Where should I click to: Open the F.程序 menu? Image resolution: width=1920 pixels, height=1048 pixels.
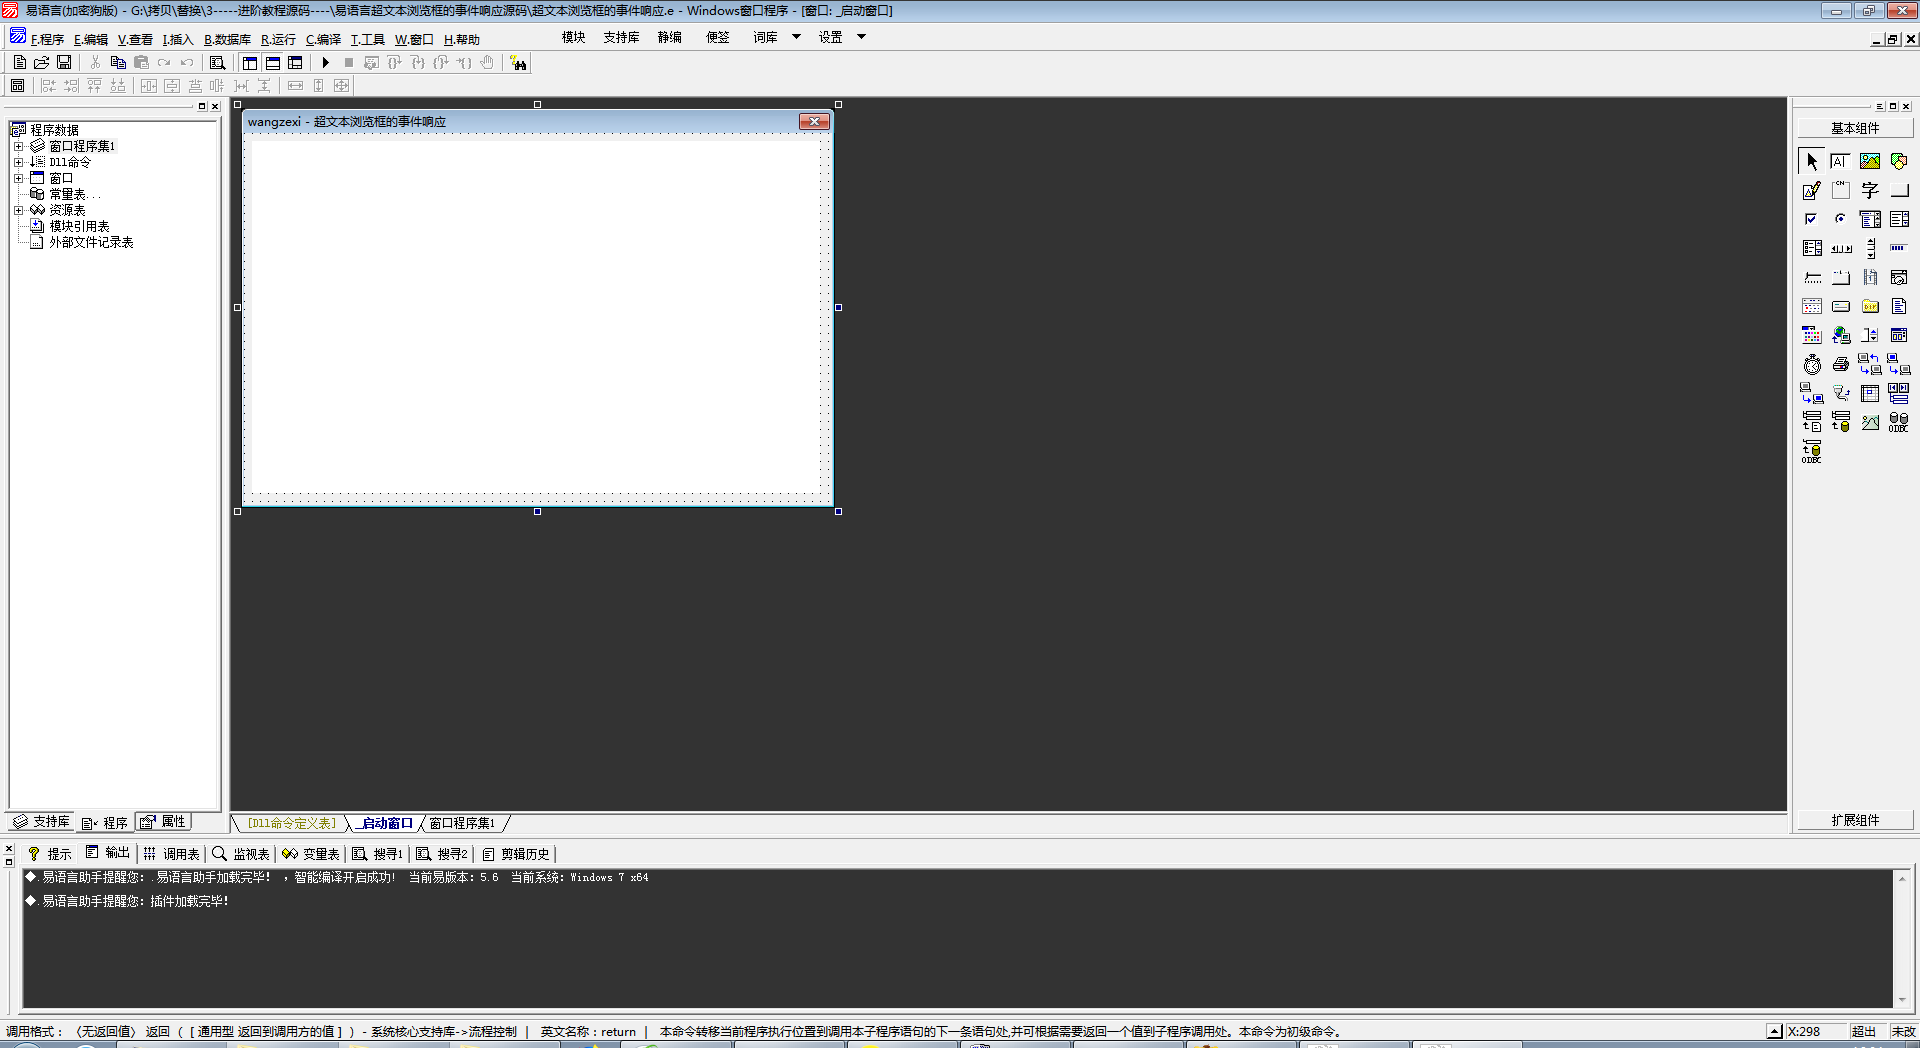coord(47,39)
